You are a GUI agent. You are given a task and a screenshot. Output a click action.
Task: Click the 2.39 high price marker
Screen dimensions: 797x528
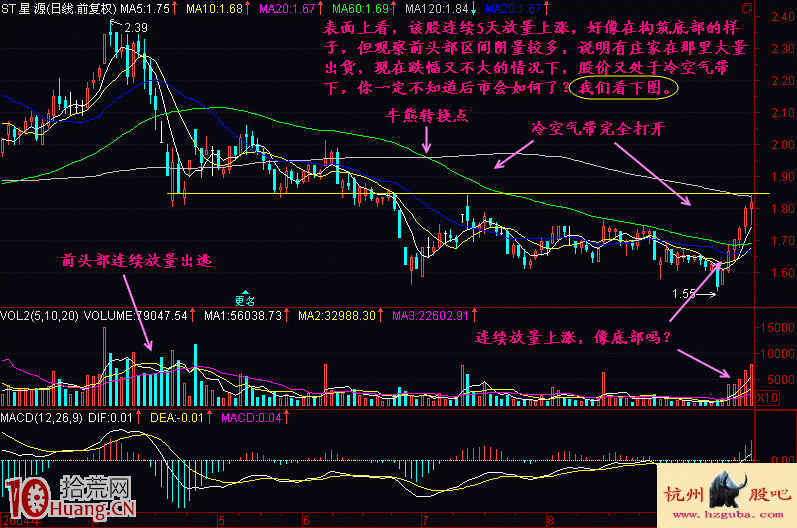coord(136,28)
